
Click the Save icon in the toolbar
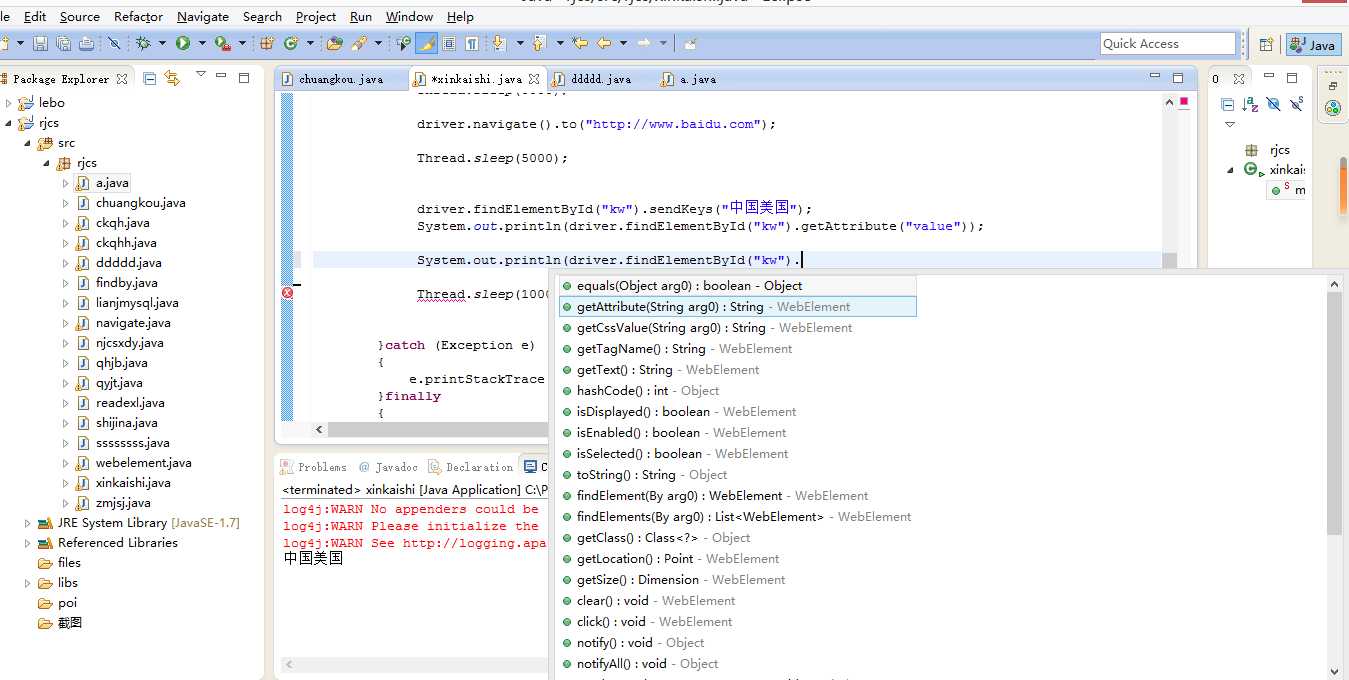pyautogui.click(x=41, y=43)
